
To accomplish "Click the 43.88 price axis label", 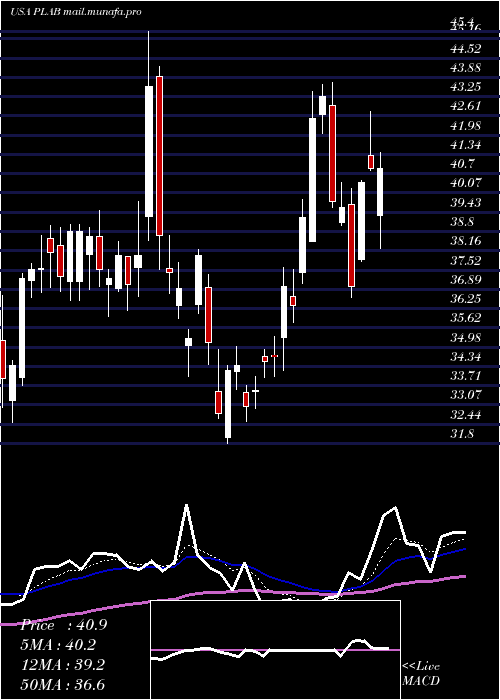I will pos(466,68).
